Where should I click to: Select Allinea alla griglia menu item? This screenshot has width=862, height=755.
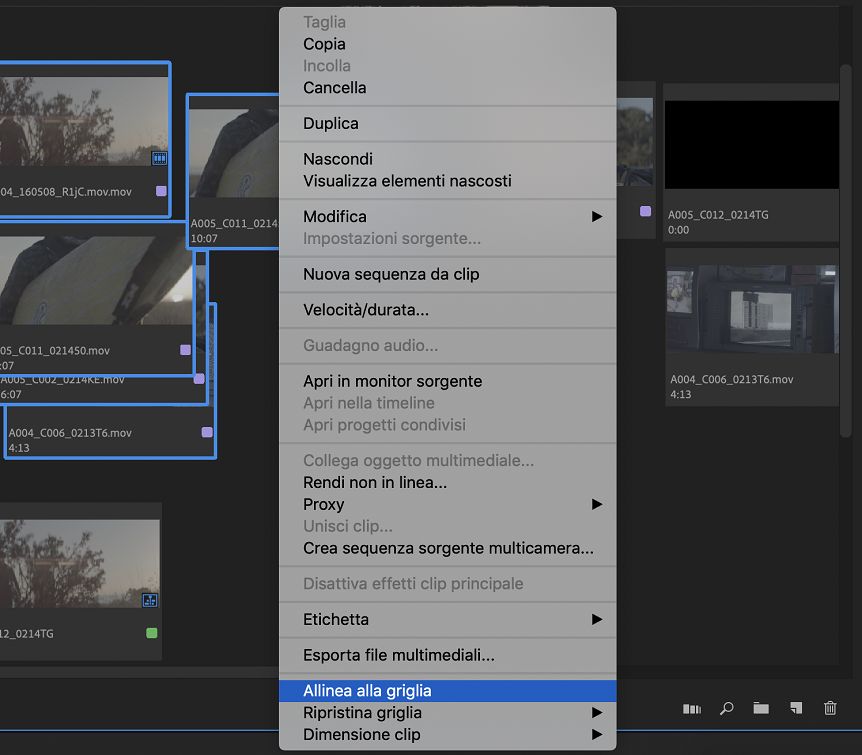(367, 691)
